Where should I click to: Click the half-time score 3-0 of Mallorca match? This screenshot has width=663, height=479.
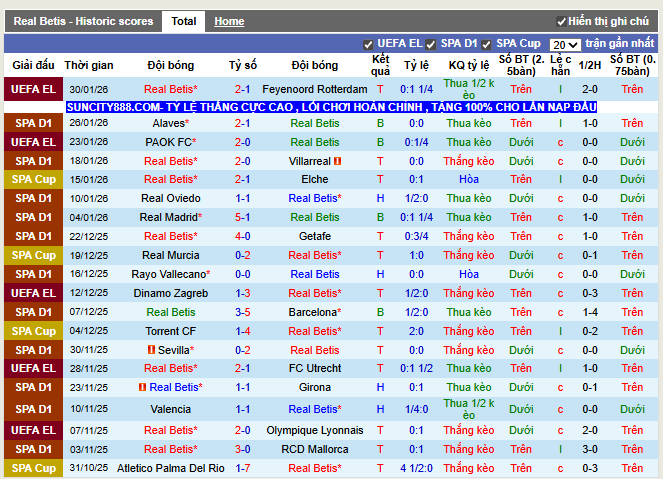click(x=589, y=449)
